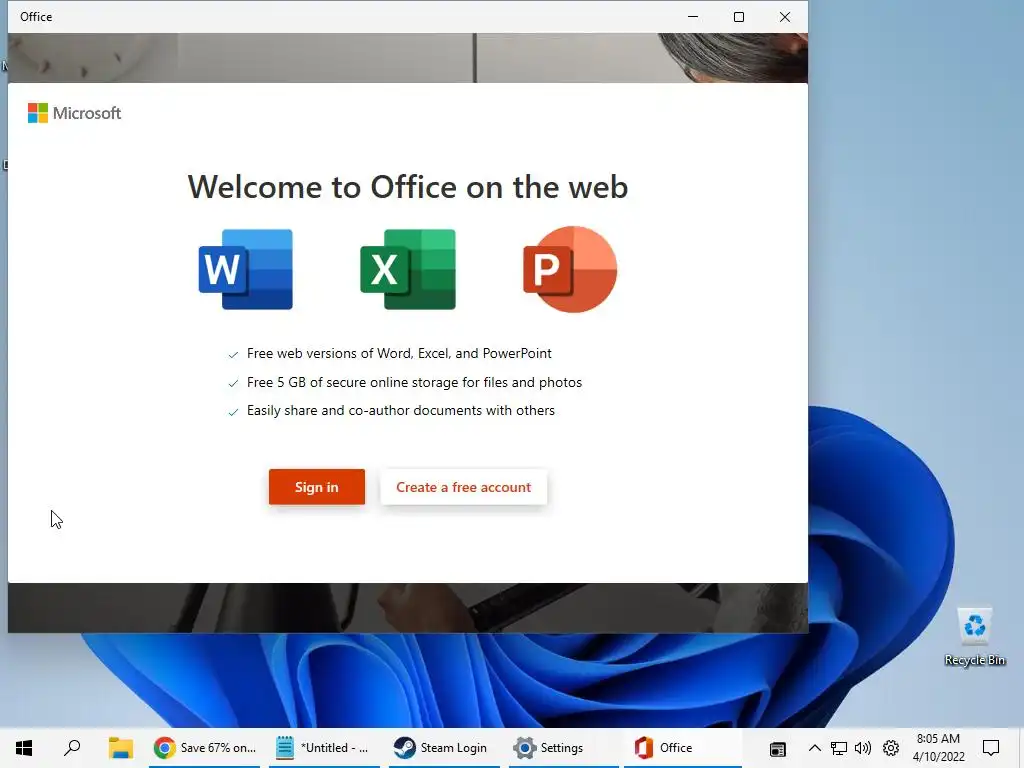Click Create a free account
This screenshot has height=768, width=1024.
464,487
